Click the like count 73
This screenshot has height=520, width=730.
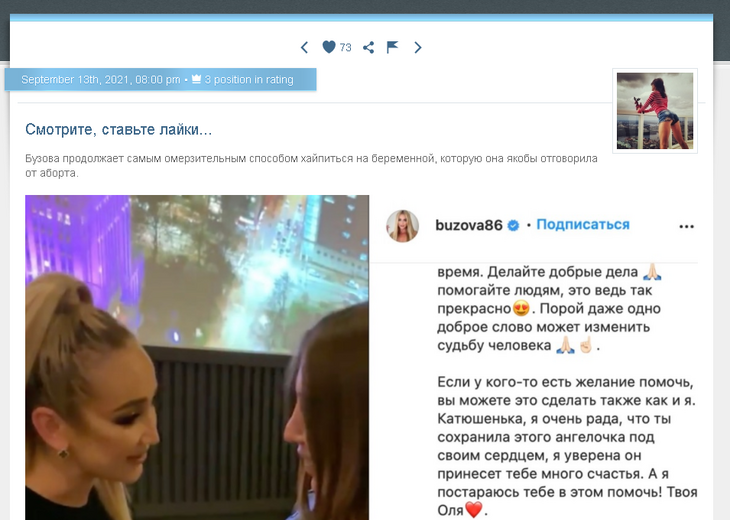point(346,48)
